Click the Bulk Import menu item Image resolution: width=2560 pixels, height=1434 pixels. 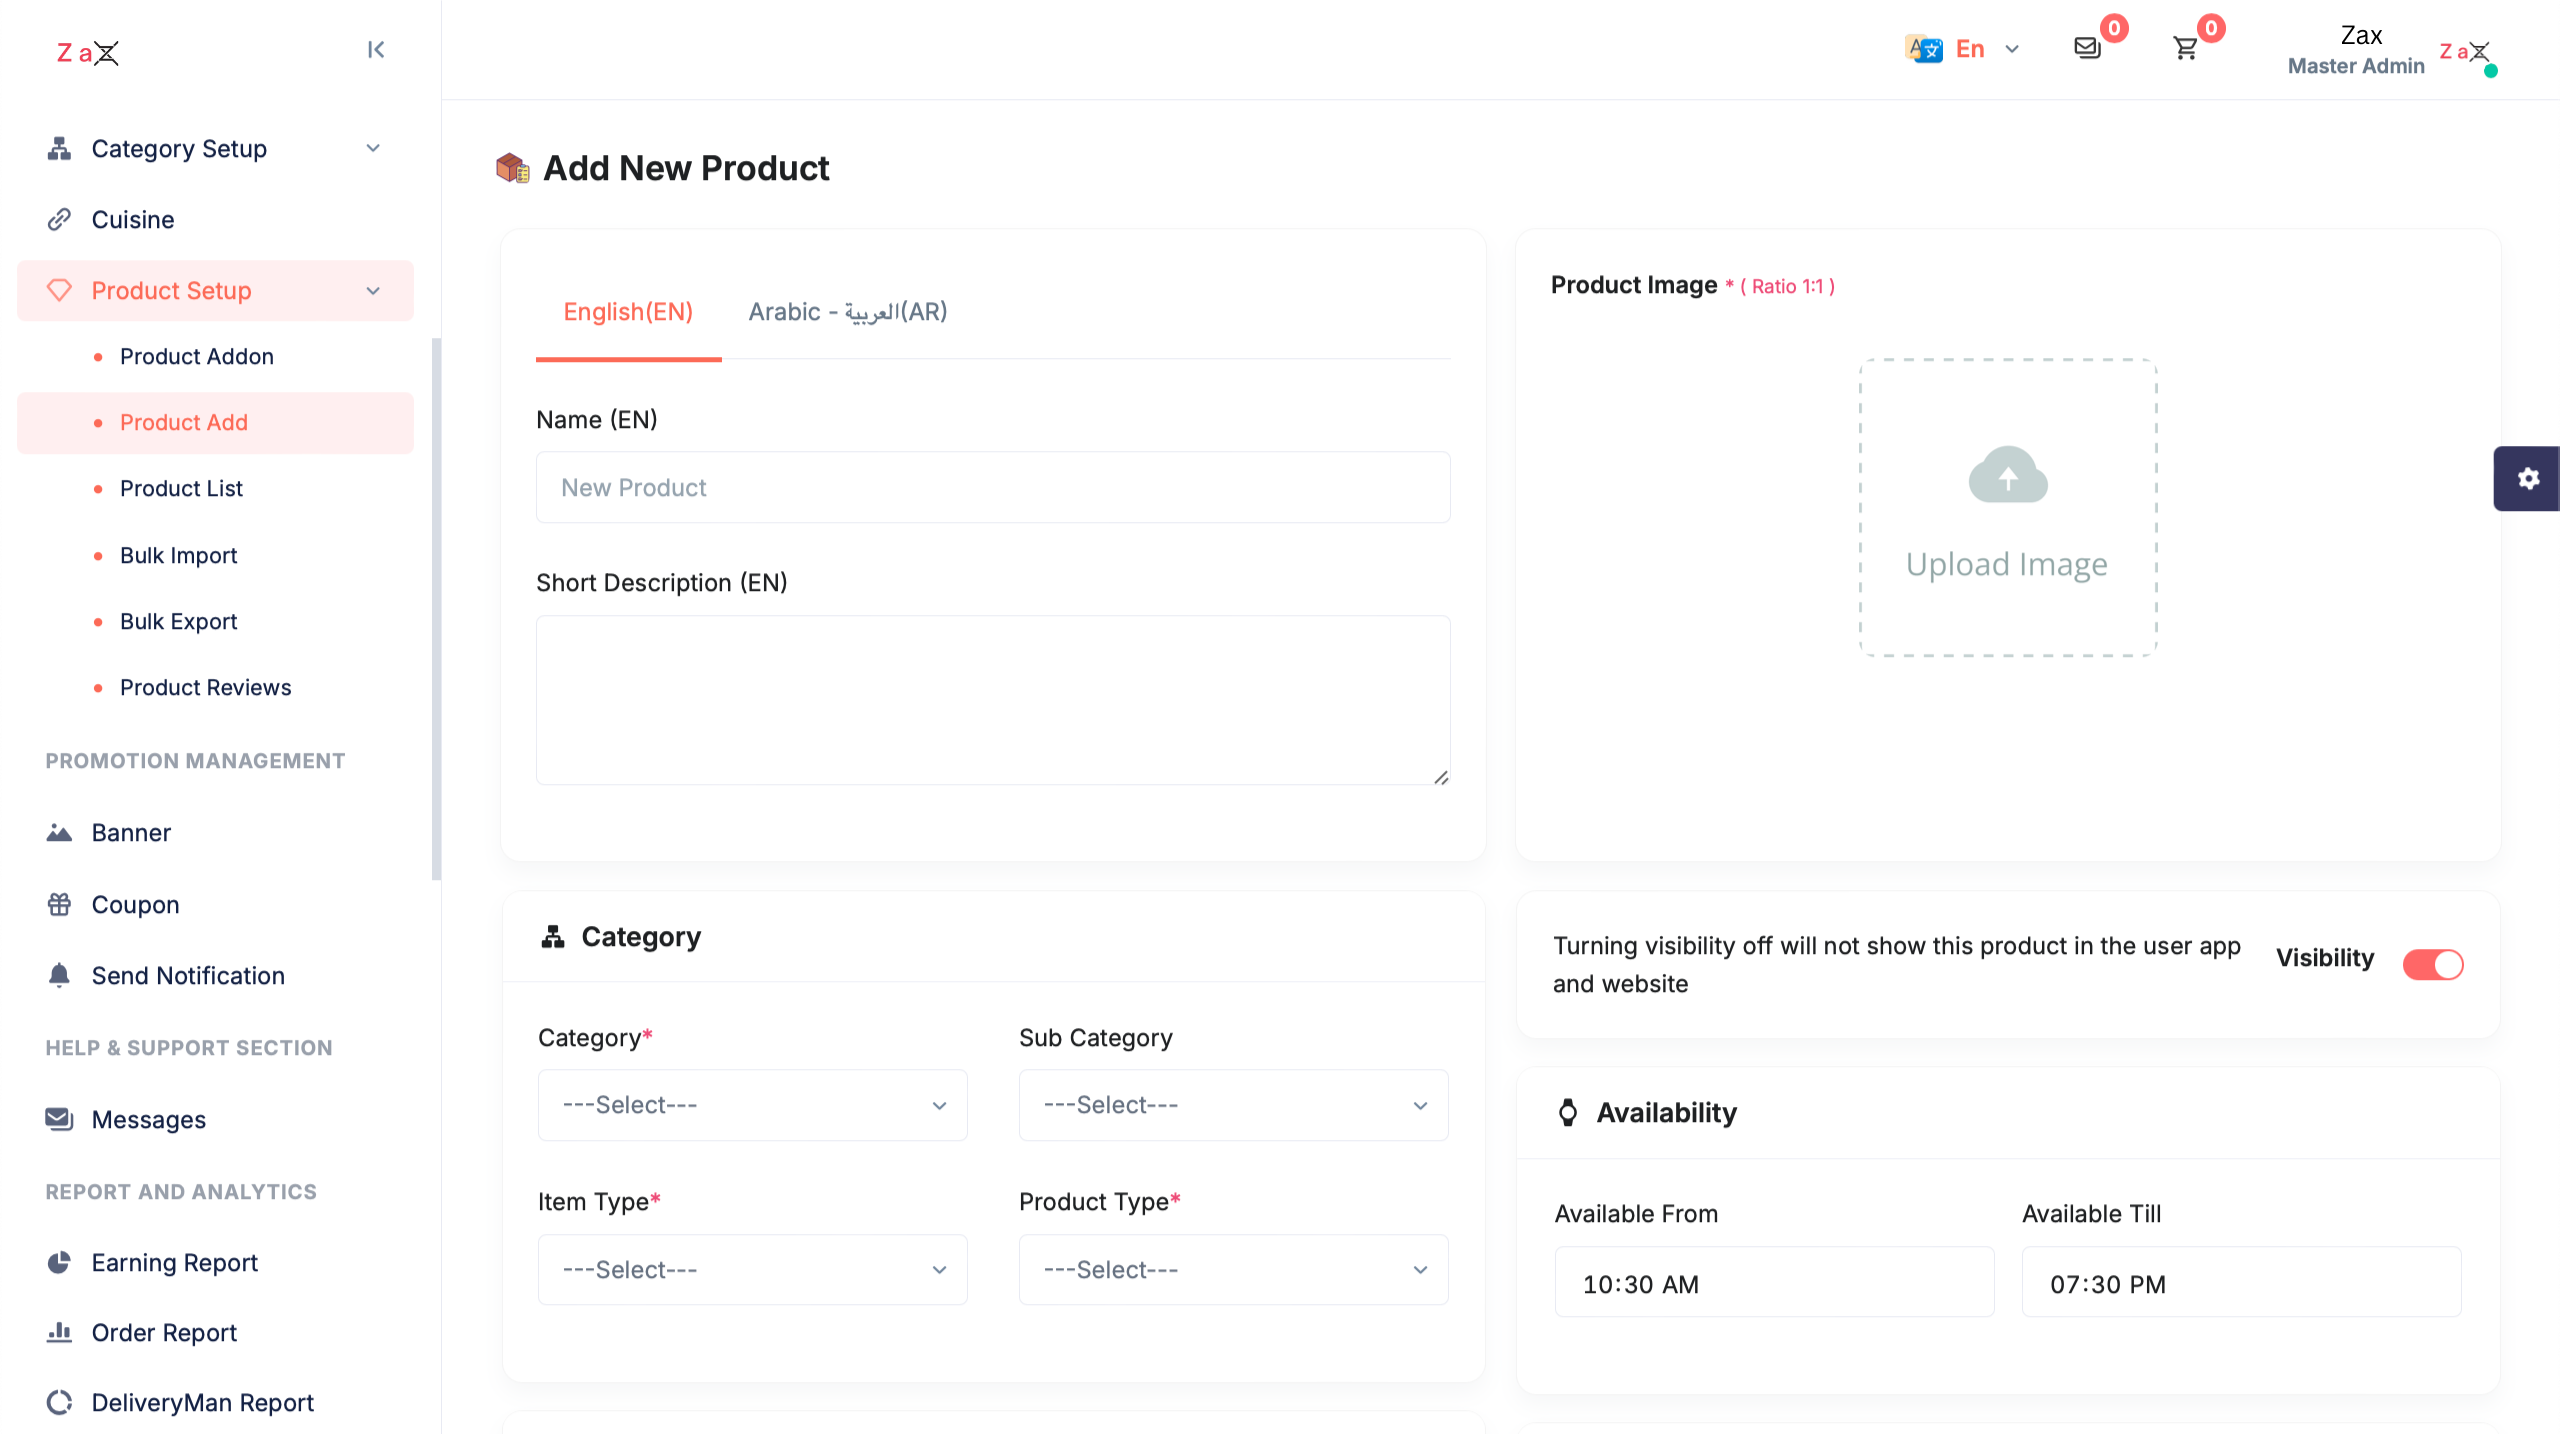[178, 554]
